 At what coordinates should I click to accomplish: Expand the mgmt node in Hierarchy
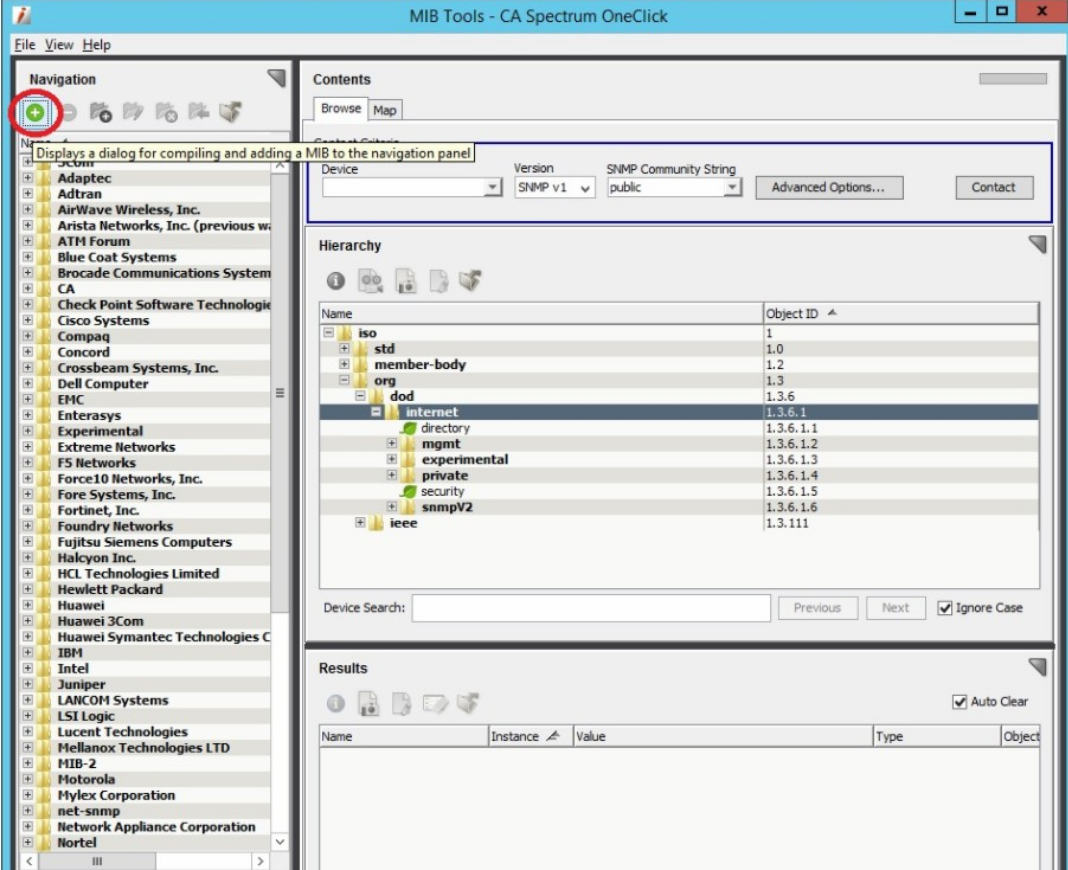coord(393,444)
